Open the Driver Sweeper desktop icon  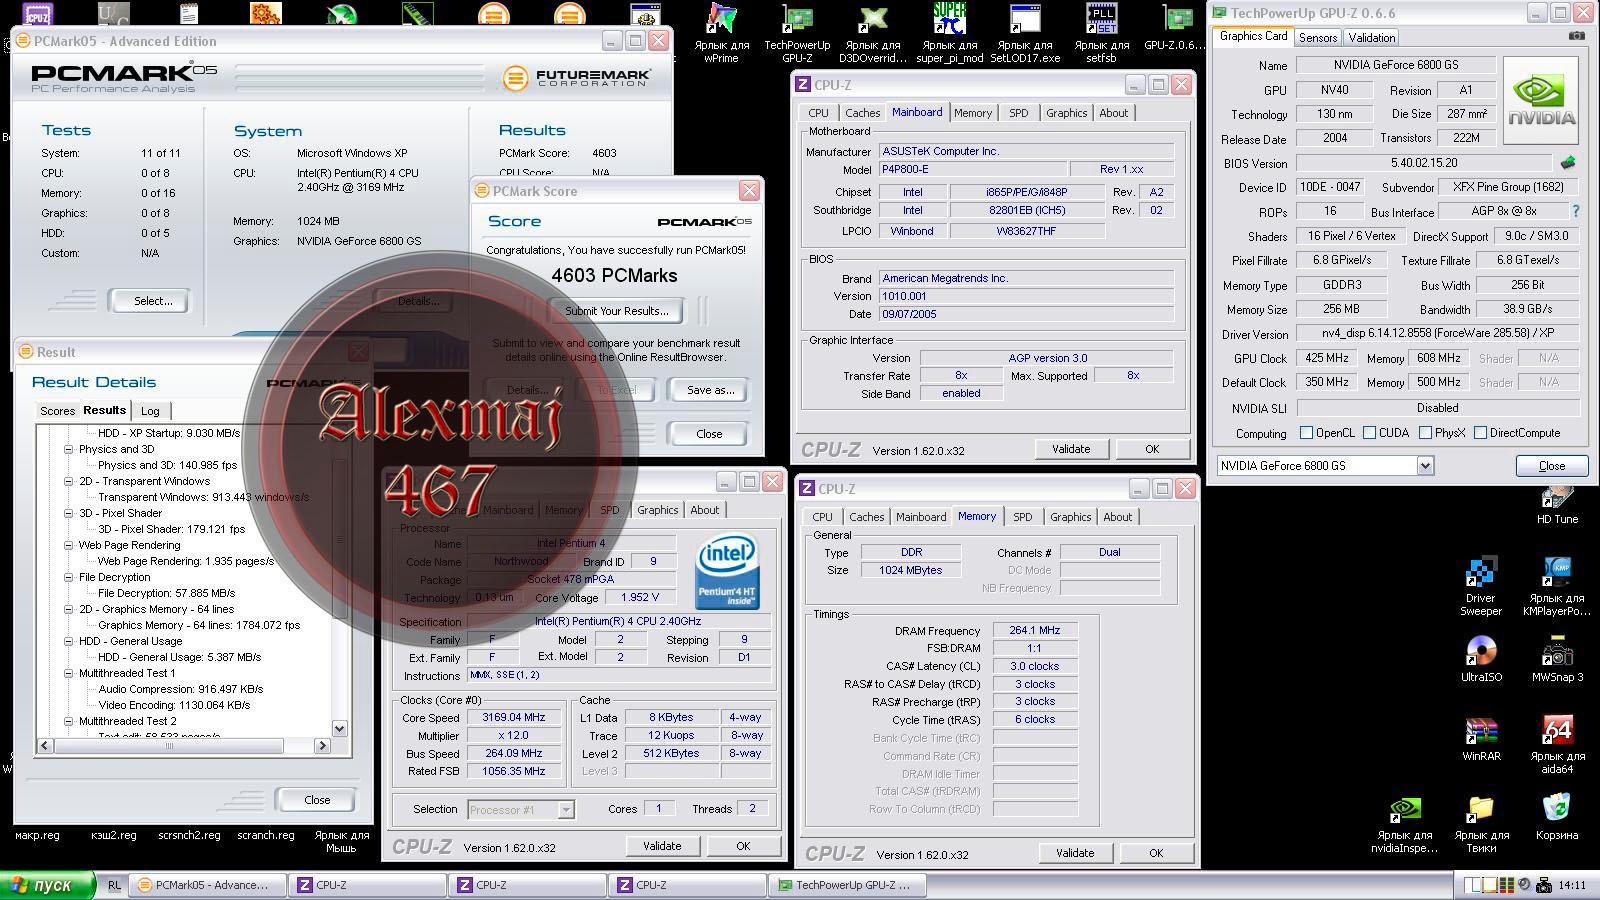tap(1481, 587)
